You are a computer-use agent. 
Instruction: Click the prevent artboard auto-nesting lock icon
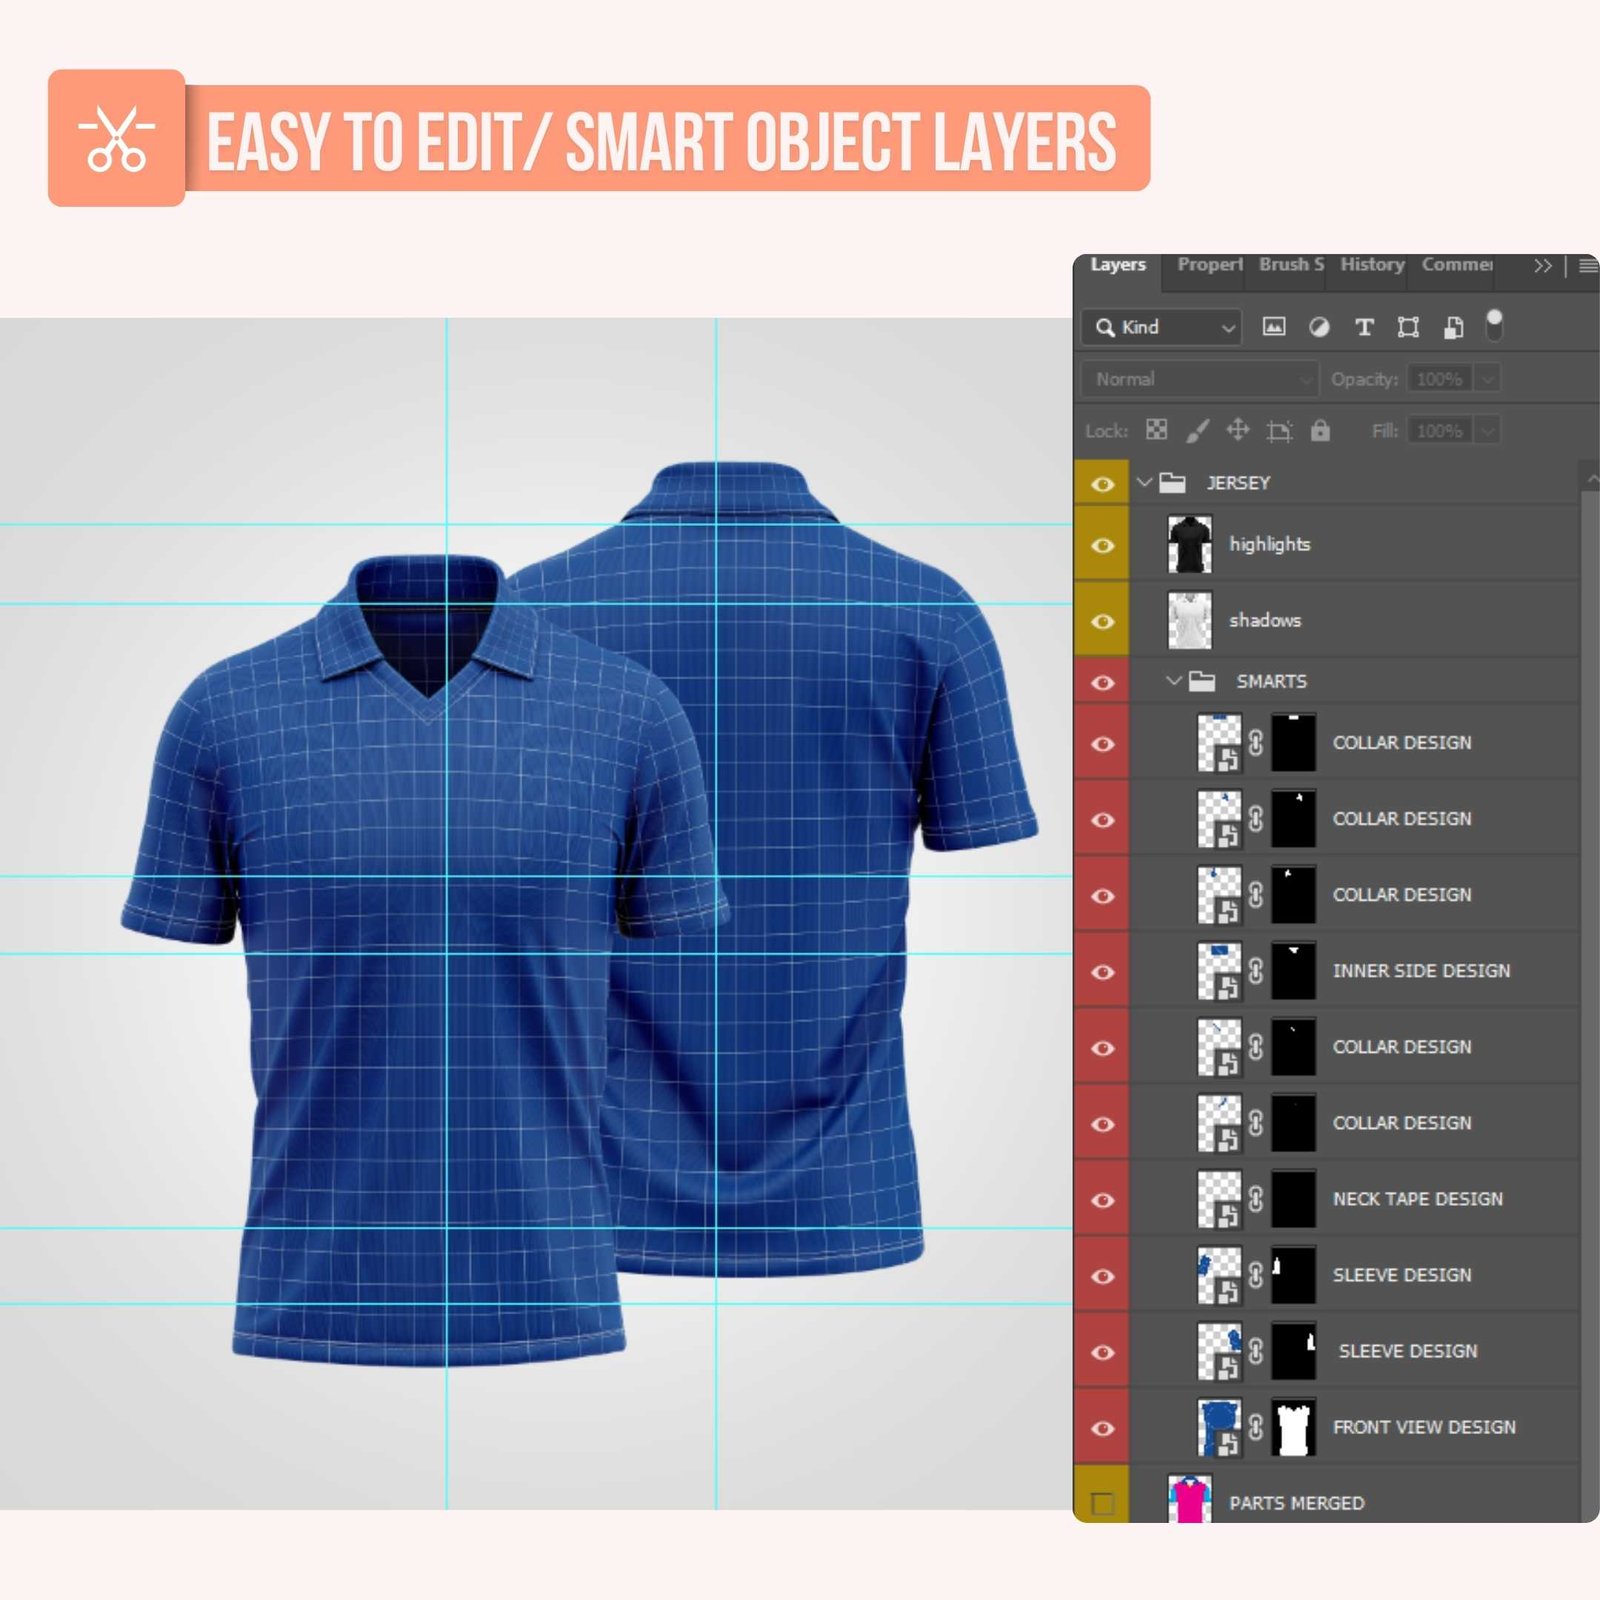click(1279, 431)
